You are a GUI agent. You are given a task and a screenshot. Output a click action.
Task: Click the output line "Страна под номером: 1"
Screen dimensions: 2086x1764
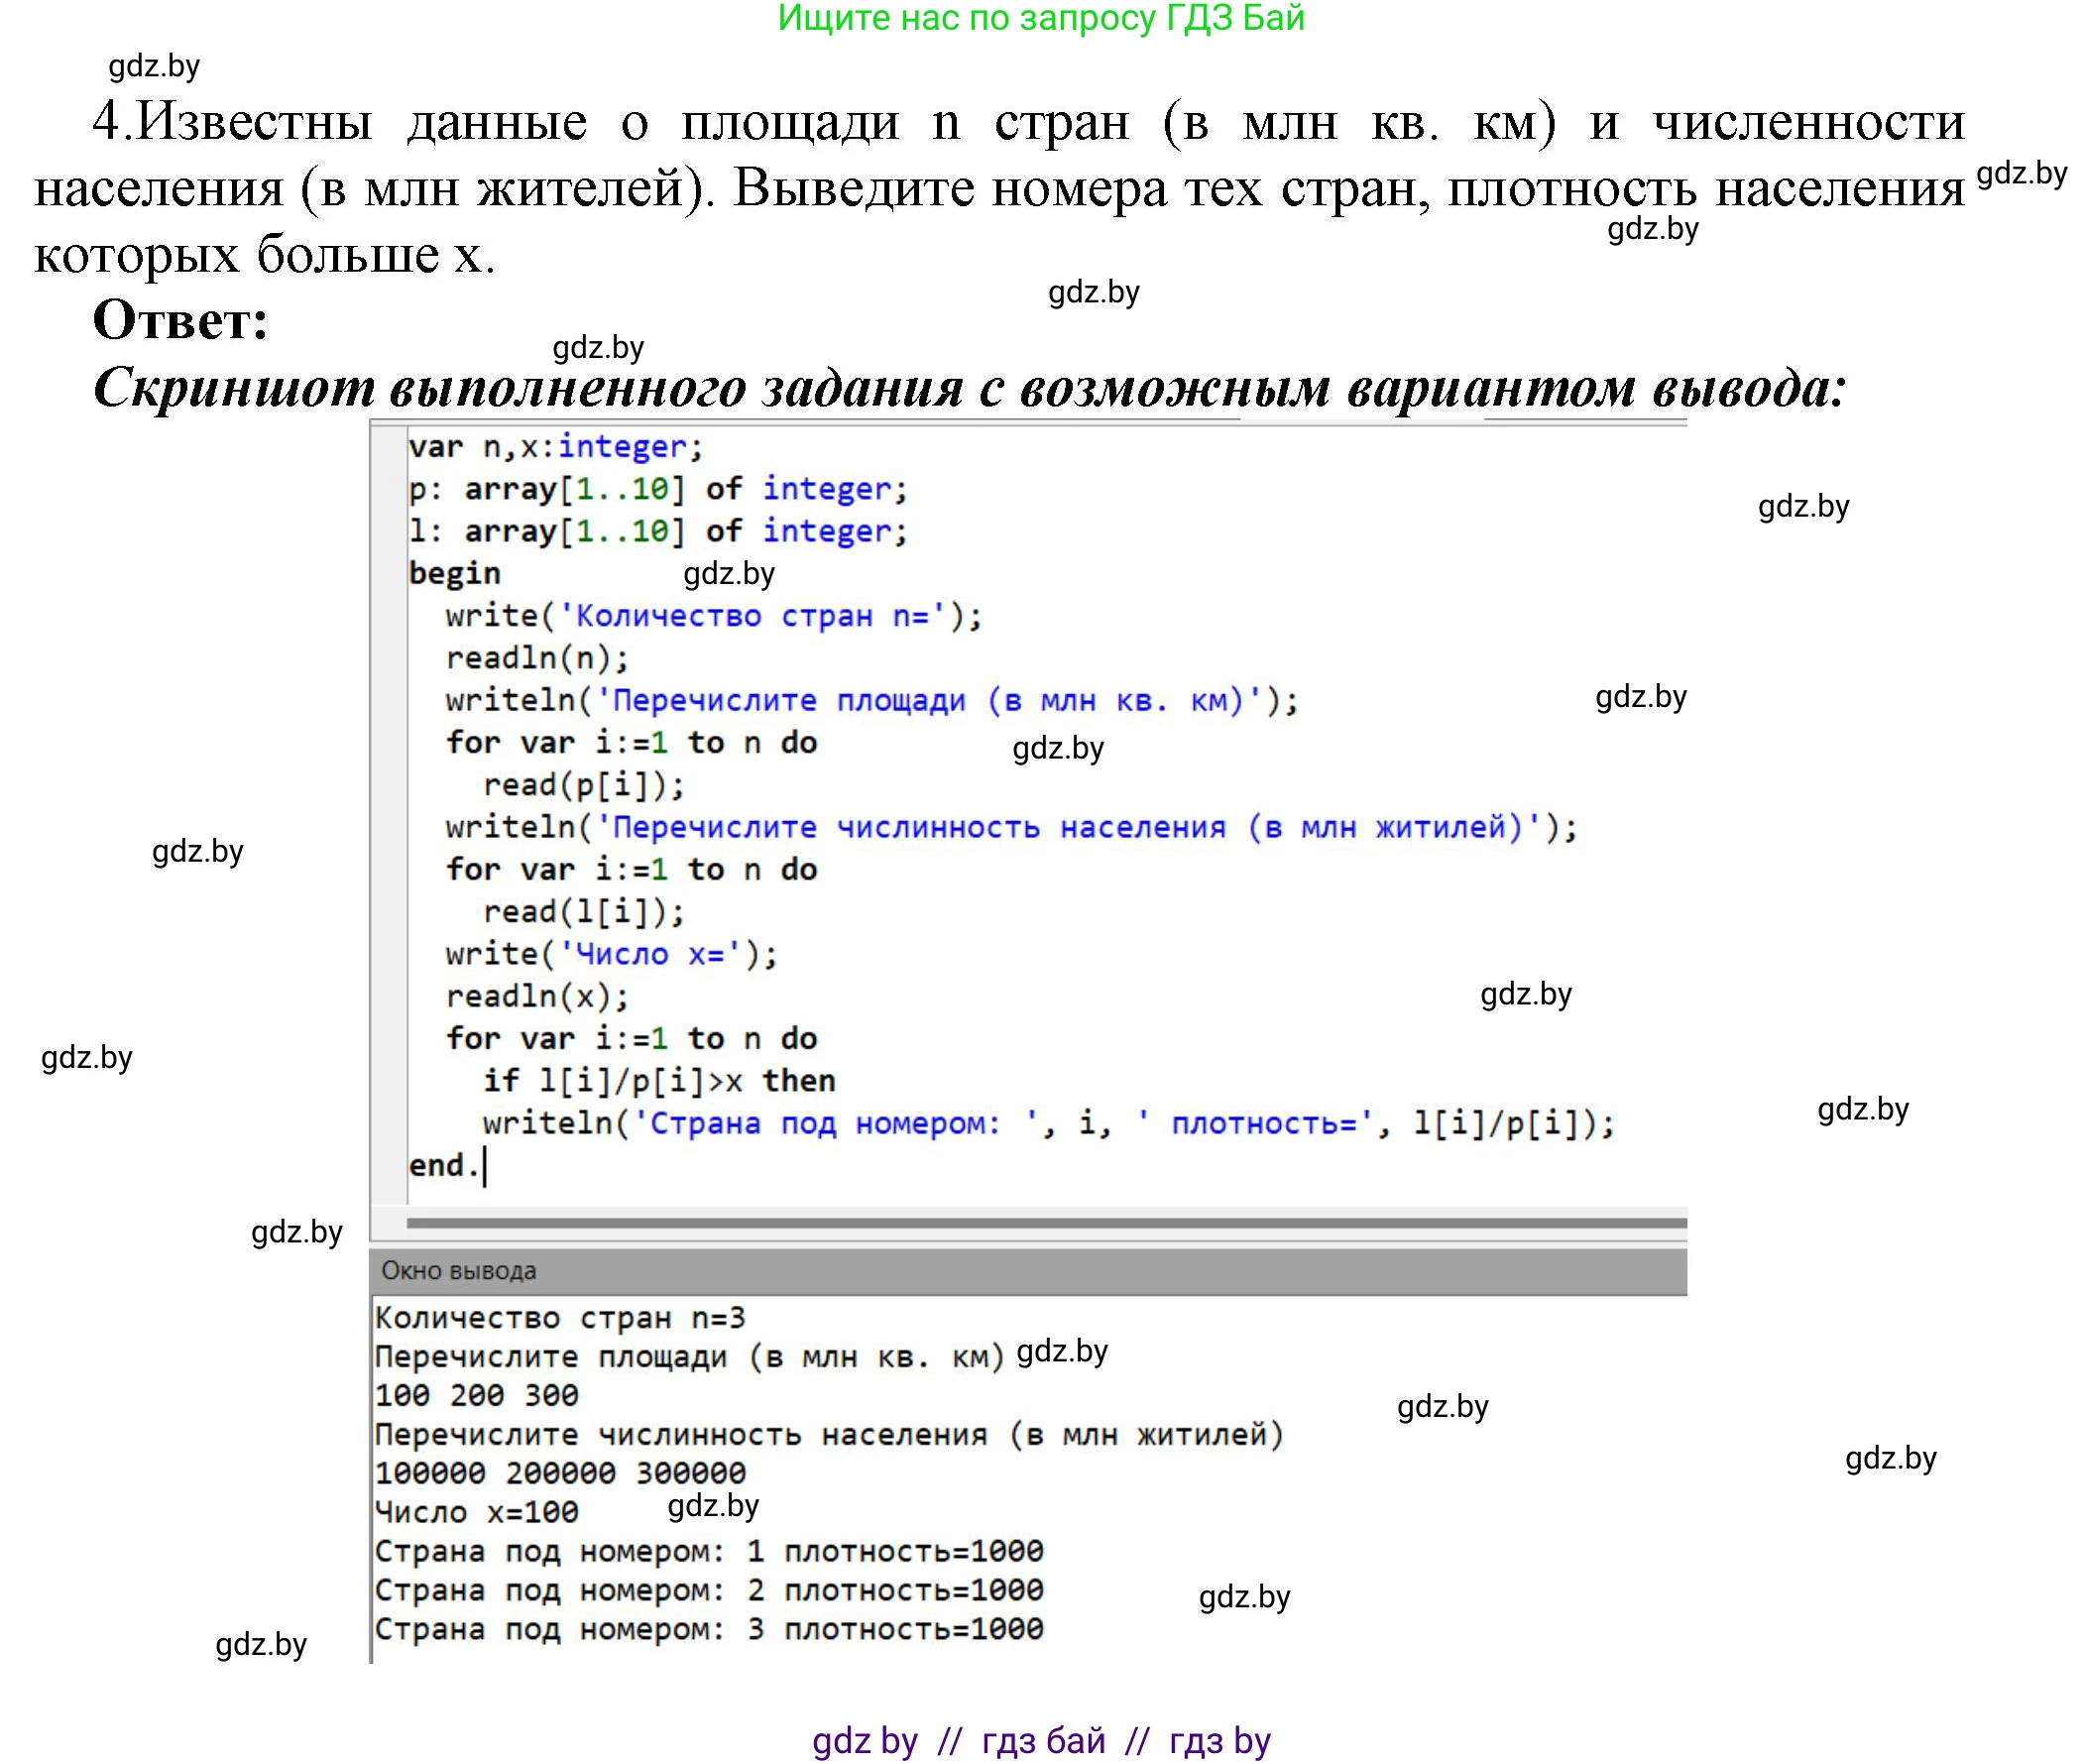coord(710,1551)
